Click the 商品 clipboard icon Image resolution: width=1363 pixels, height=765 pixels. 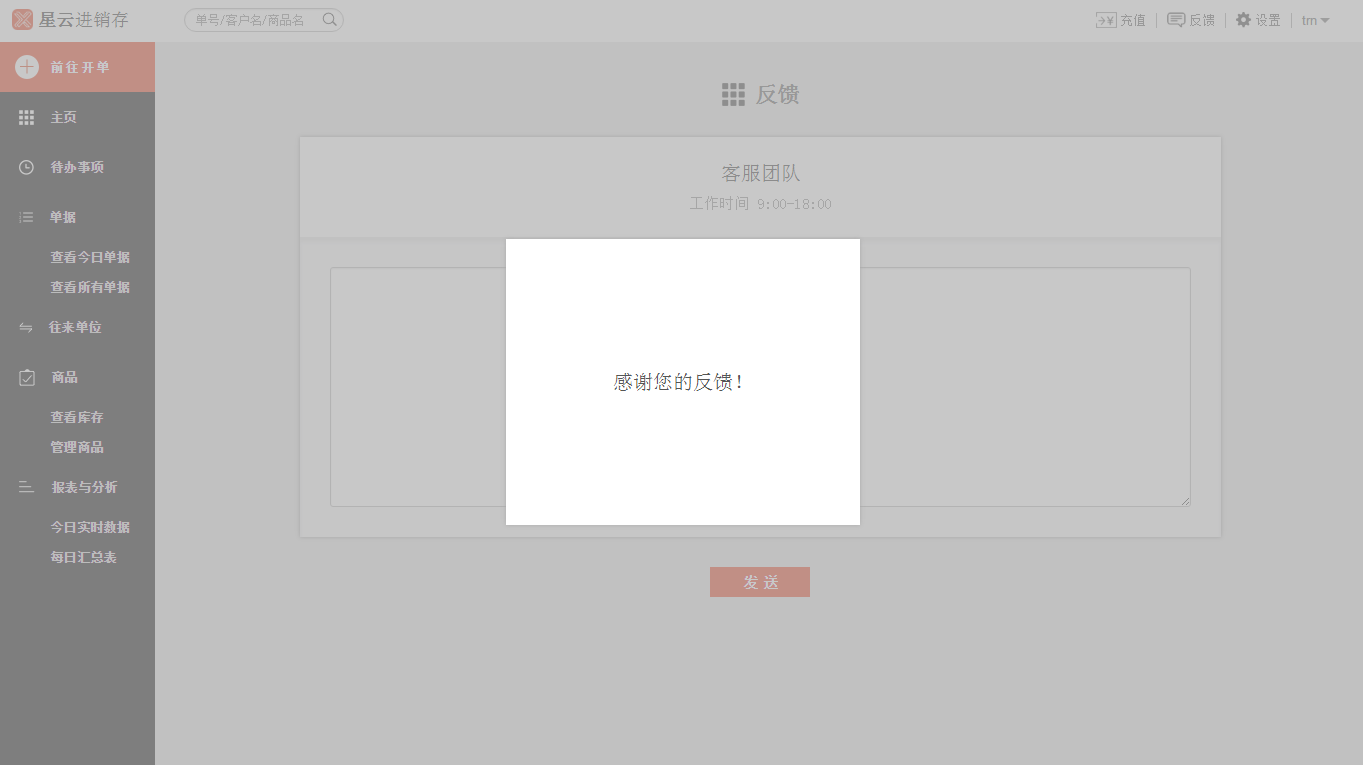[27, 378]
